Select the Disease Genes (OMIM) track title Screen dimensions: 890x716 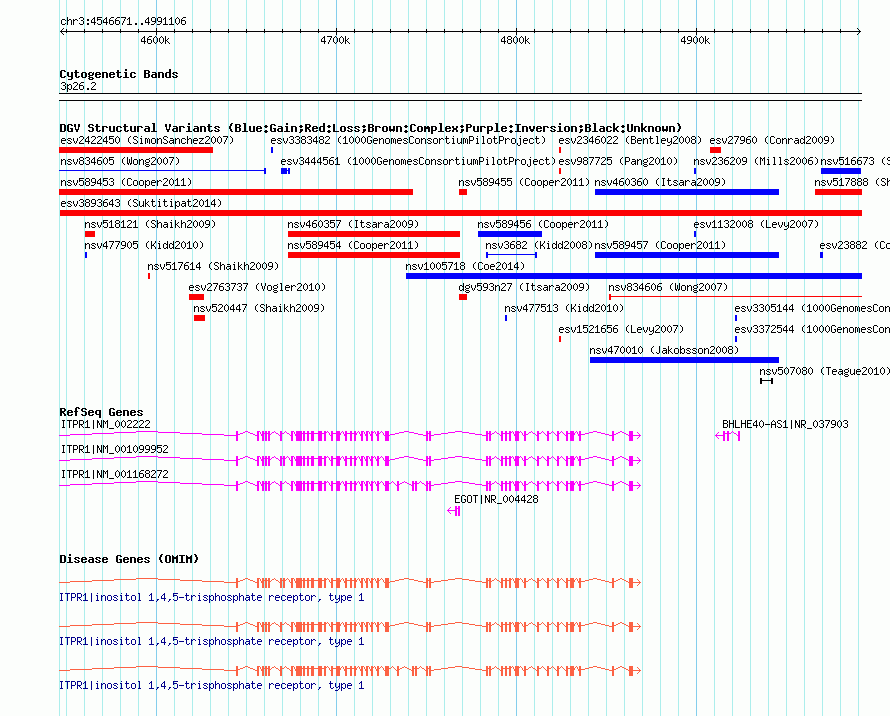coord(129,559)
